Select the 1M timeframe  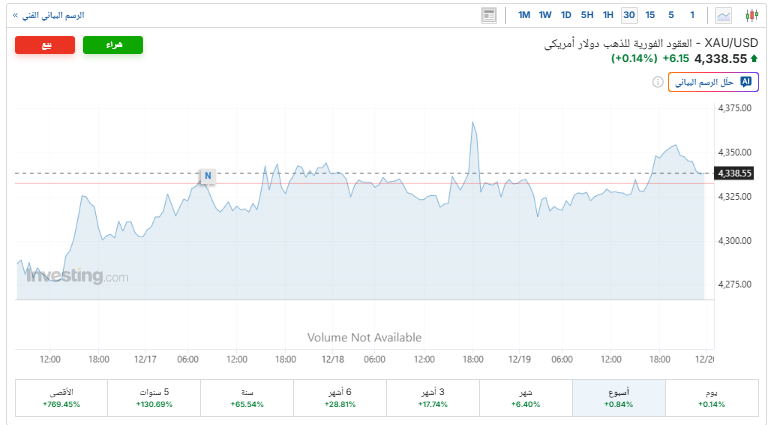(x=525, y=15)
